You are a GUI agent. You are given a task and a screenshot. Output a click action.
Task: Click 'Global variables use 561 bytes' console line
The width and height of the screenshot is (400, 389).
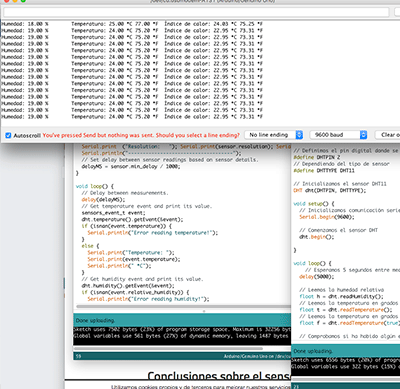pyautogui.click(x=182, y=336)
